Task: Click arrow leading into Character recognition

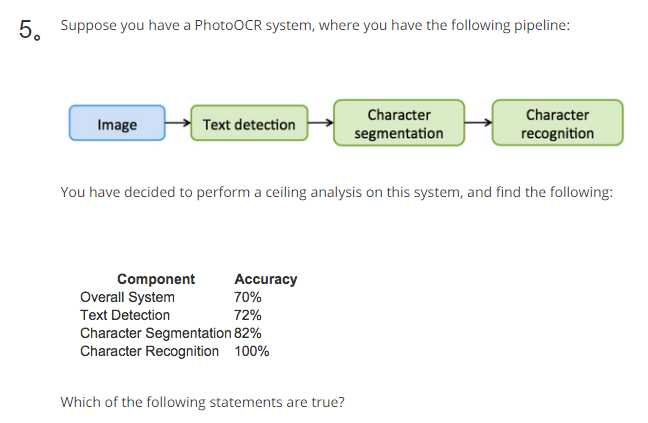Action: (478, 122)
